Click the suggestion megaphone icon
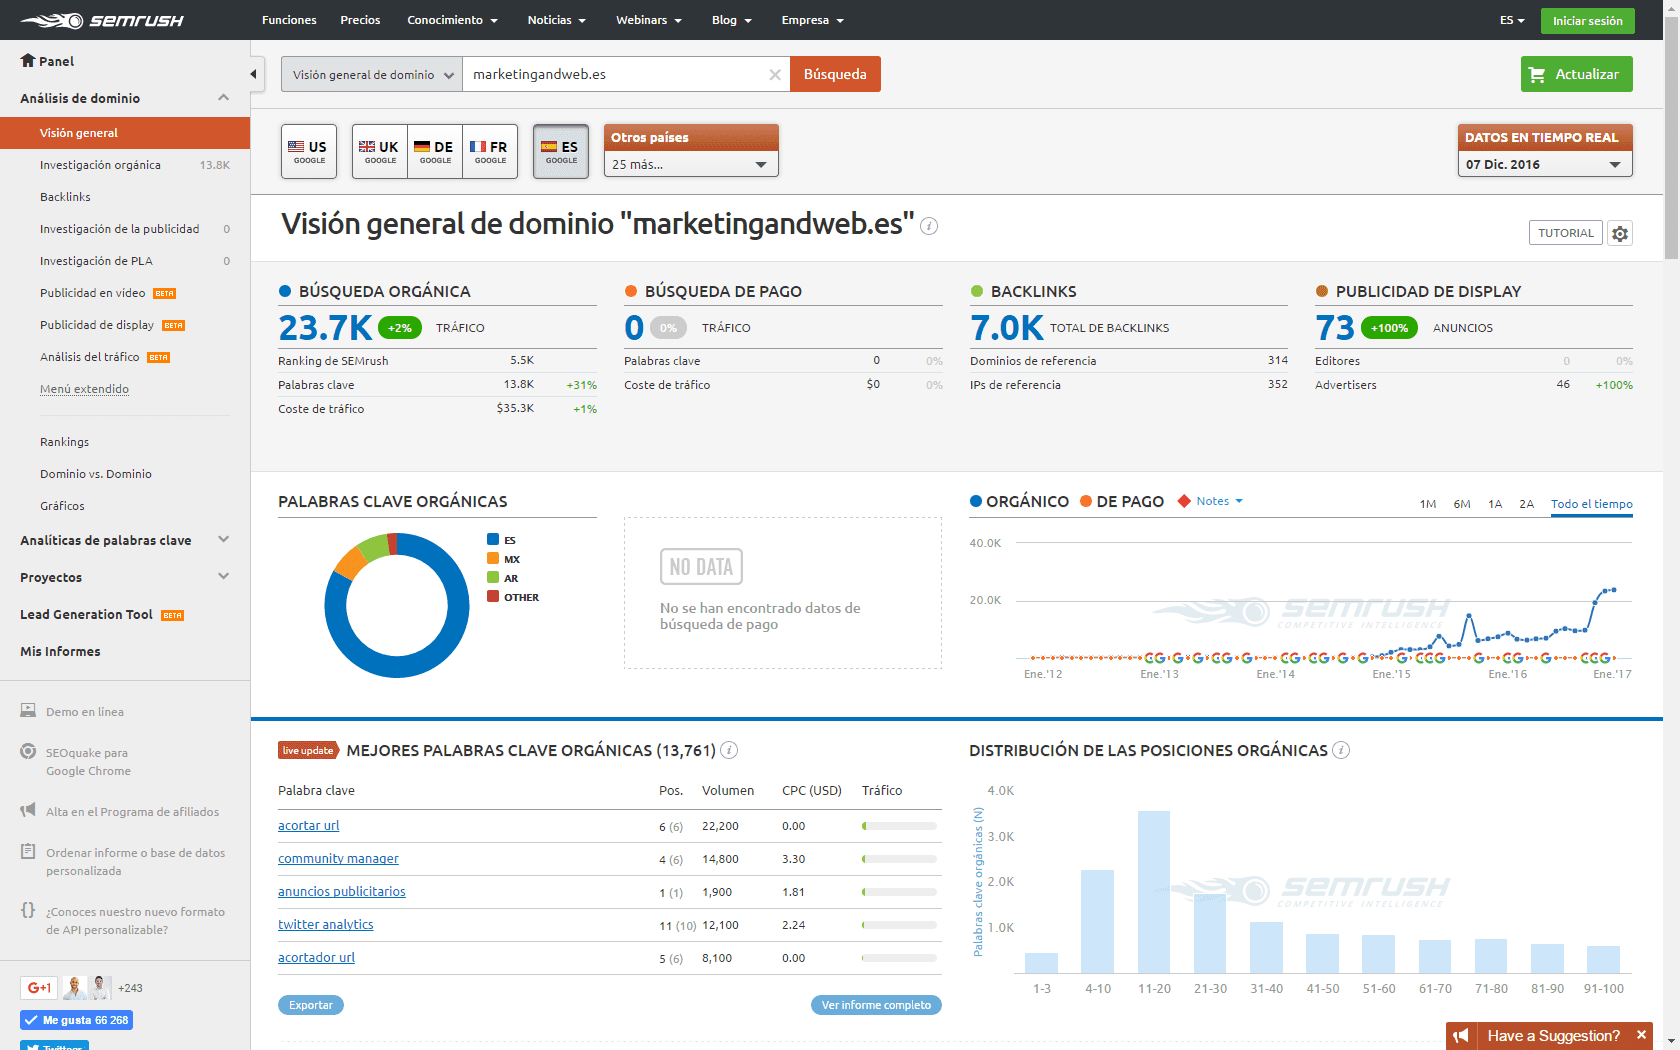The width and height of the screenshot is (1680, 1050). (x=1461, y=1036)
